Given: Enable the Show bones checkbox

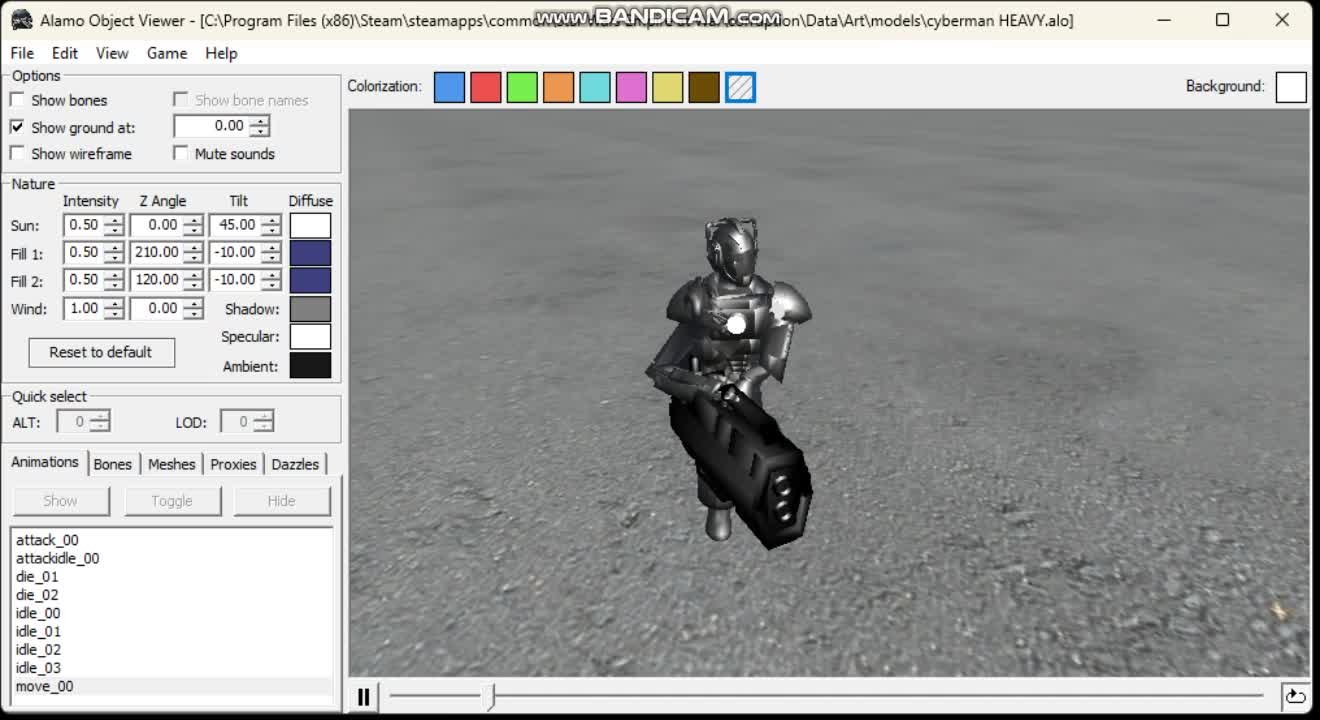Looking at the screenshot, I should (x=17, y=99).
